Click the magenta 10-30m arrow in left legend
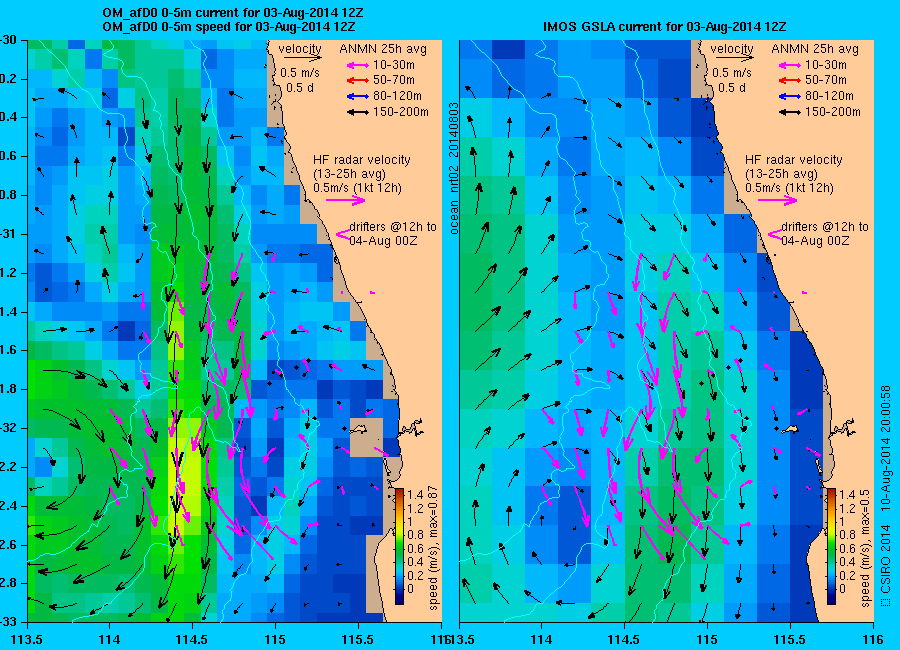Image resolution: width=900 pixels, height=650 pixels. (x=358, y=65)
